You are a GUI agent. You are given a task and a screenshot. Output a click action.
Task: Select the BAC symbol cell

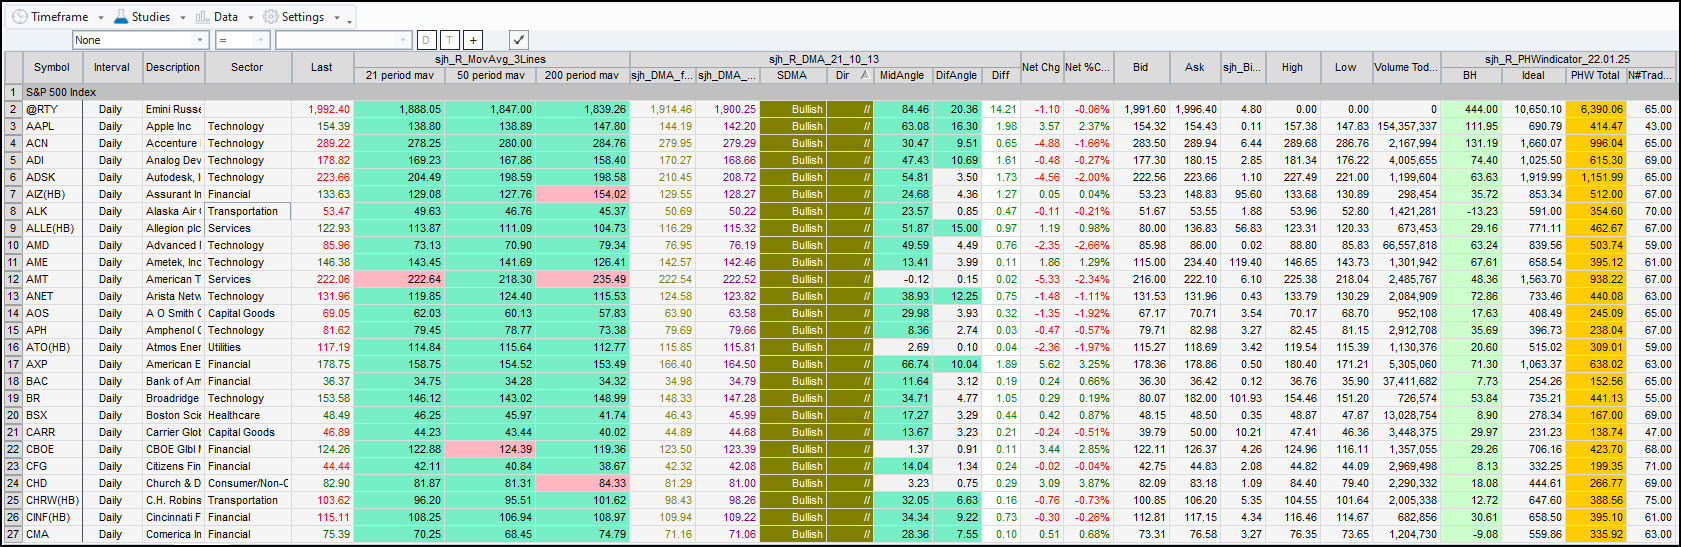tap(52, 381)
